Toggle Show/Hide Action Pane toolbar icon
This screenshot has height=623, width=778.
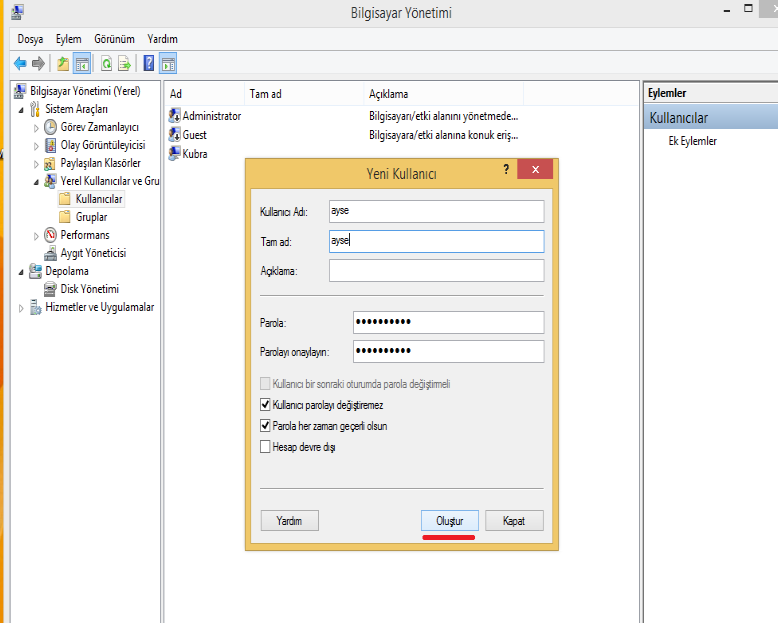(x=168, y=63)
